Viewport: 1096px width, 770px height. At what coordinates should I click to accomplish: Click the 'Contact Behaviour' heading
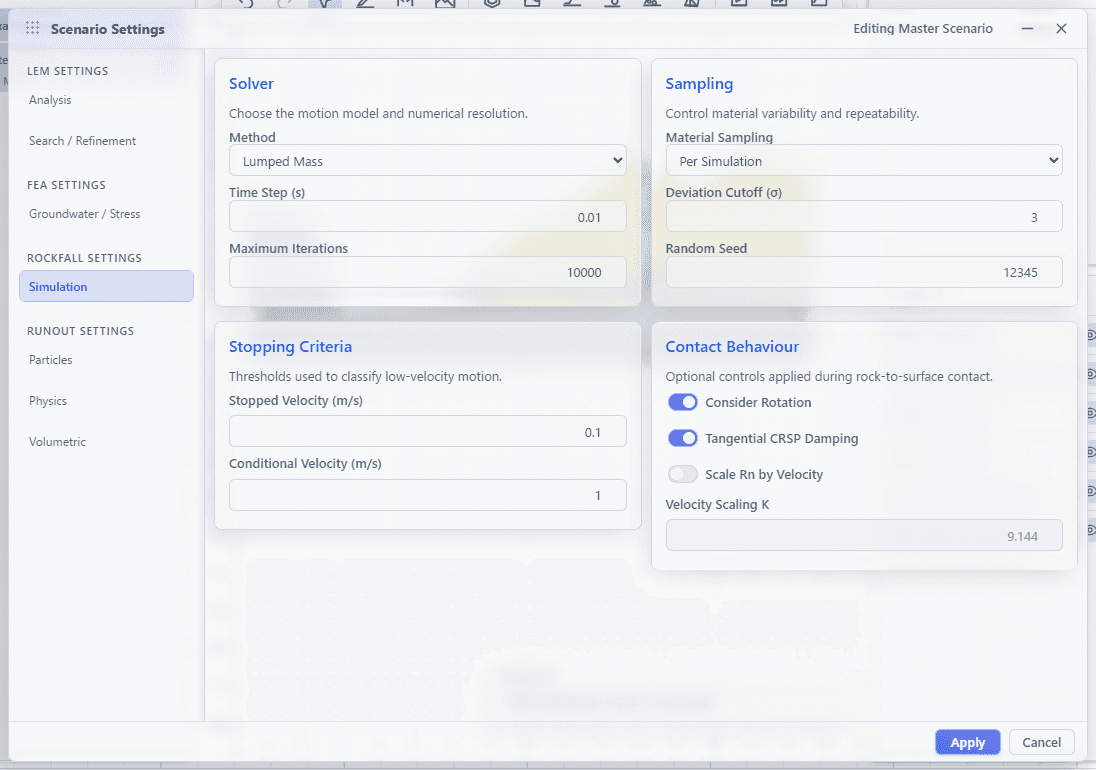(x=732, y=347)
